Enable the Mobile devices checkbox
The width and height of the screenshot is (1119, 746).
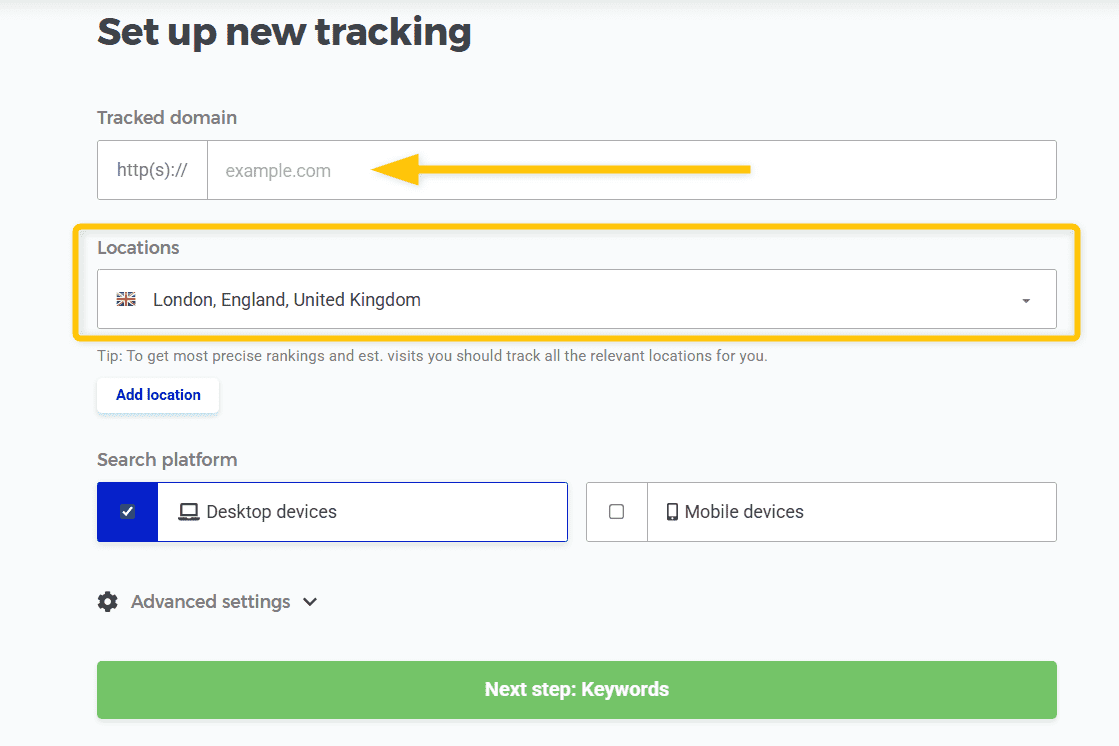(616, 512)
